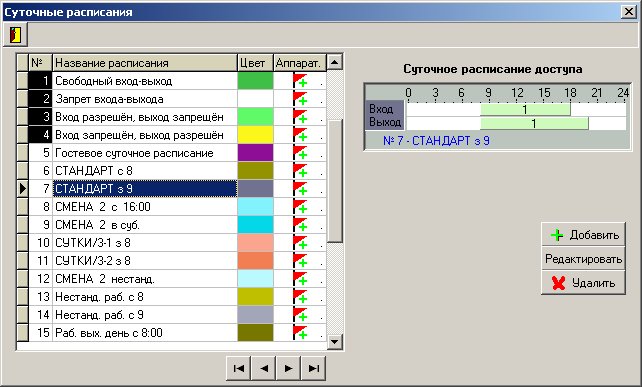Click hardware flag icon for СУТКИ/3-1 з 8
The width and height of the screenshot is (642, 387).
coord(301,243)
